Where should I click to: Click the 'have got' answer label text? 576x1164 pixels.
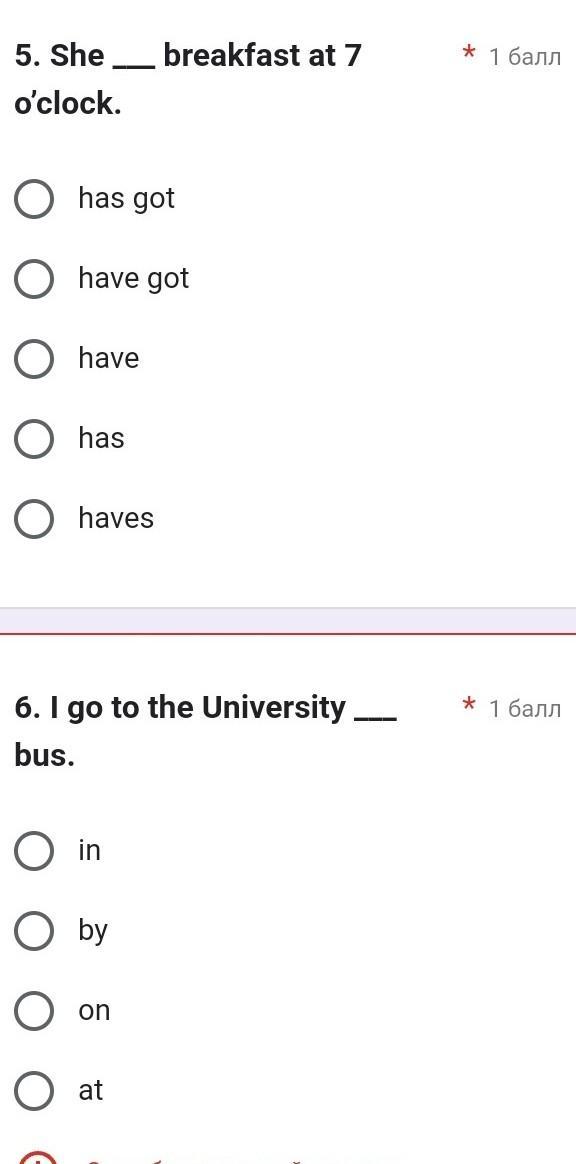pos(134,279)
